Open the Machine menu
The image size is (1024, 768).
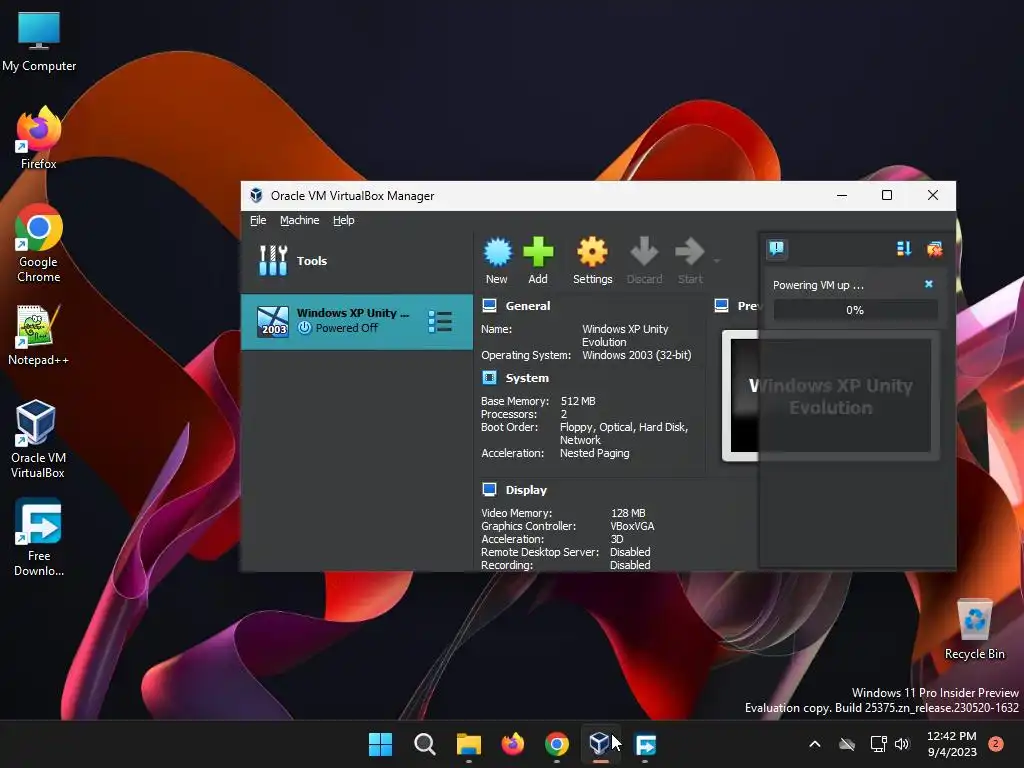(300, 220)
